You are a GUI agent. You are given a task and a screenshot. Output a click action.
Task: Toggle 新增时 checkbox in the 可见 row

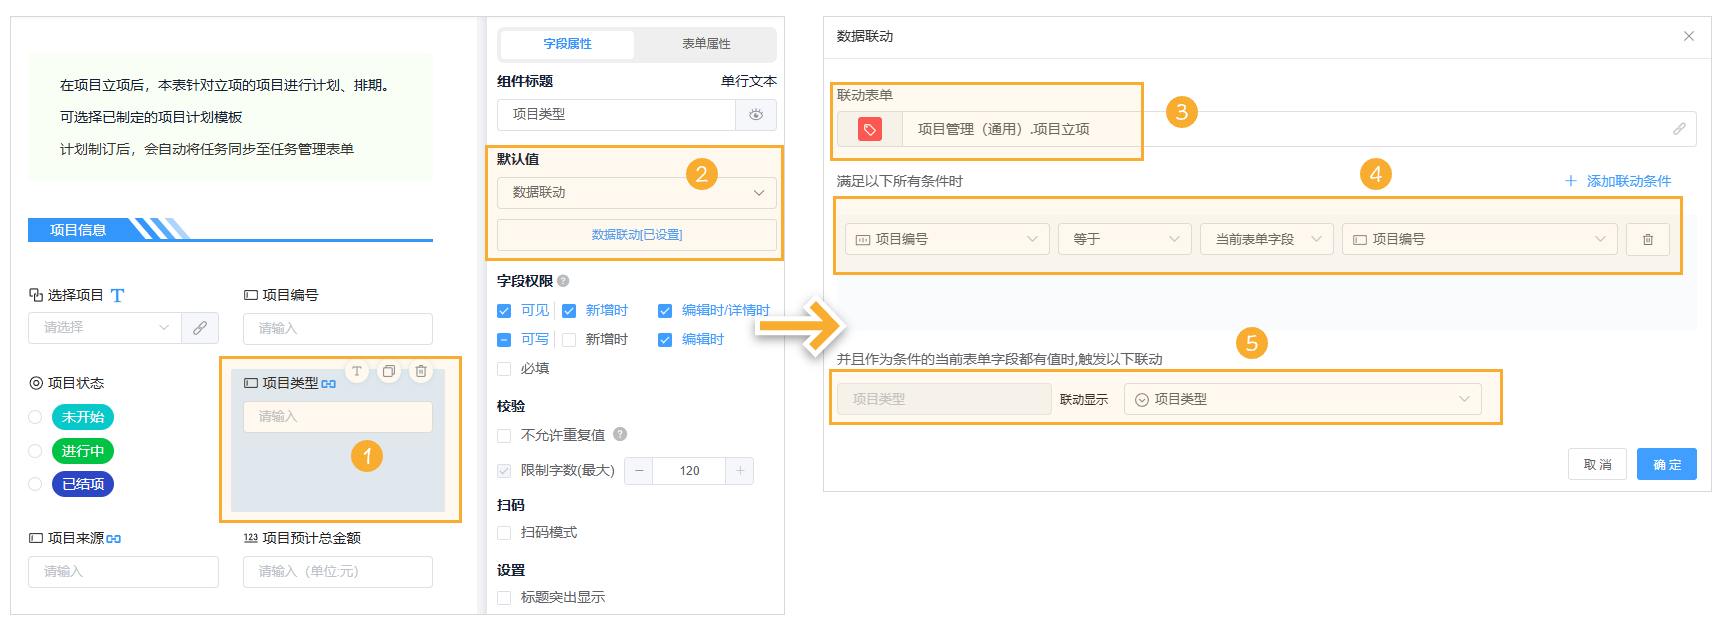coord(569,311)
